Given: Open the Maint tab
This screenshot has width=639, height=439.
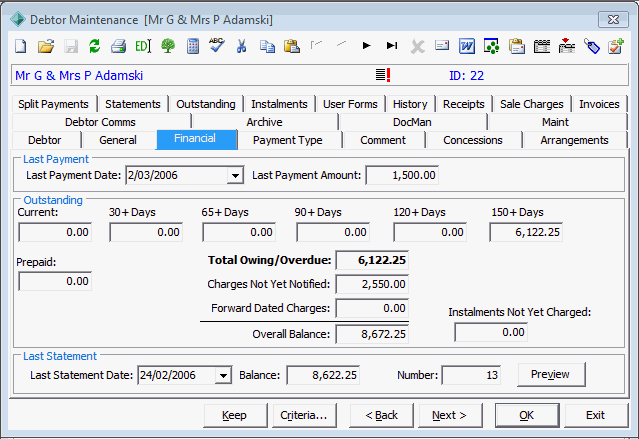Looking at the screenshot, I should tap(555, 122).
